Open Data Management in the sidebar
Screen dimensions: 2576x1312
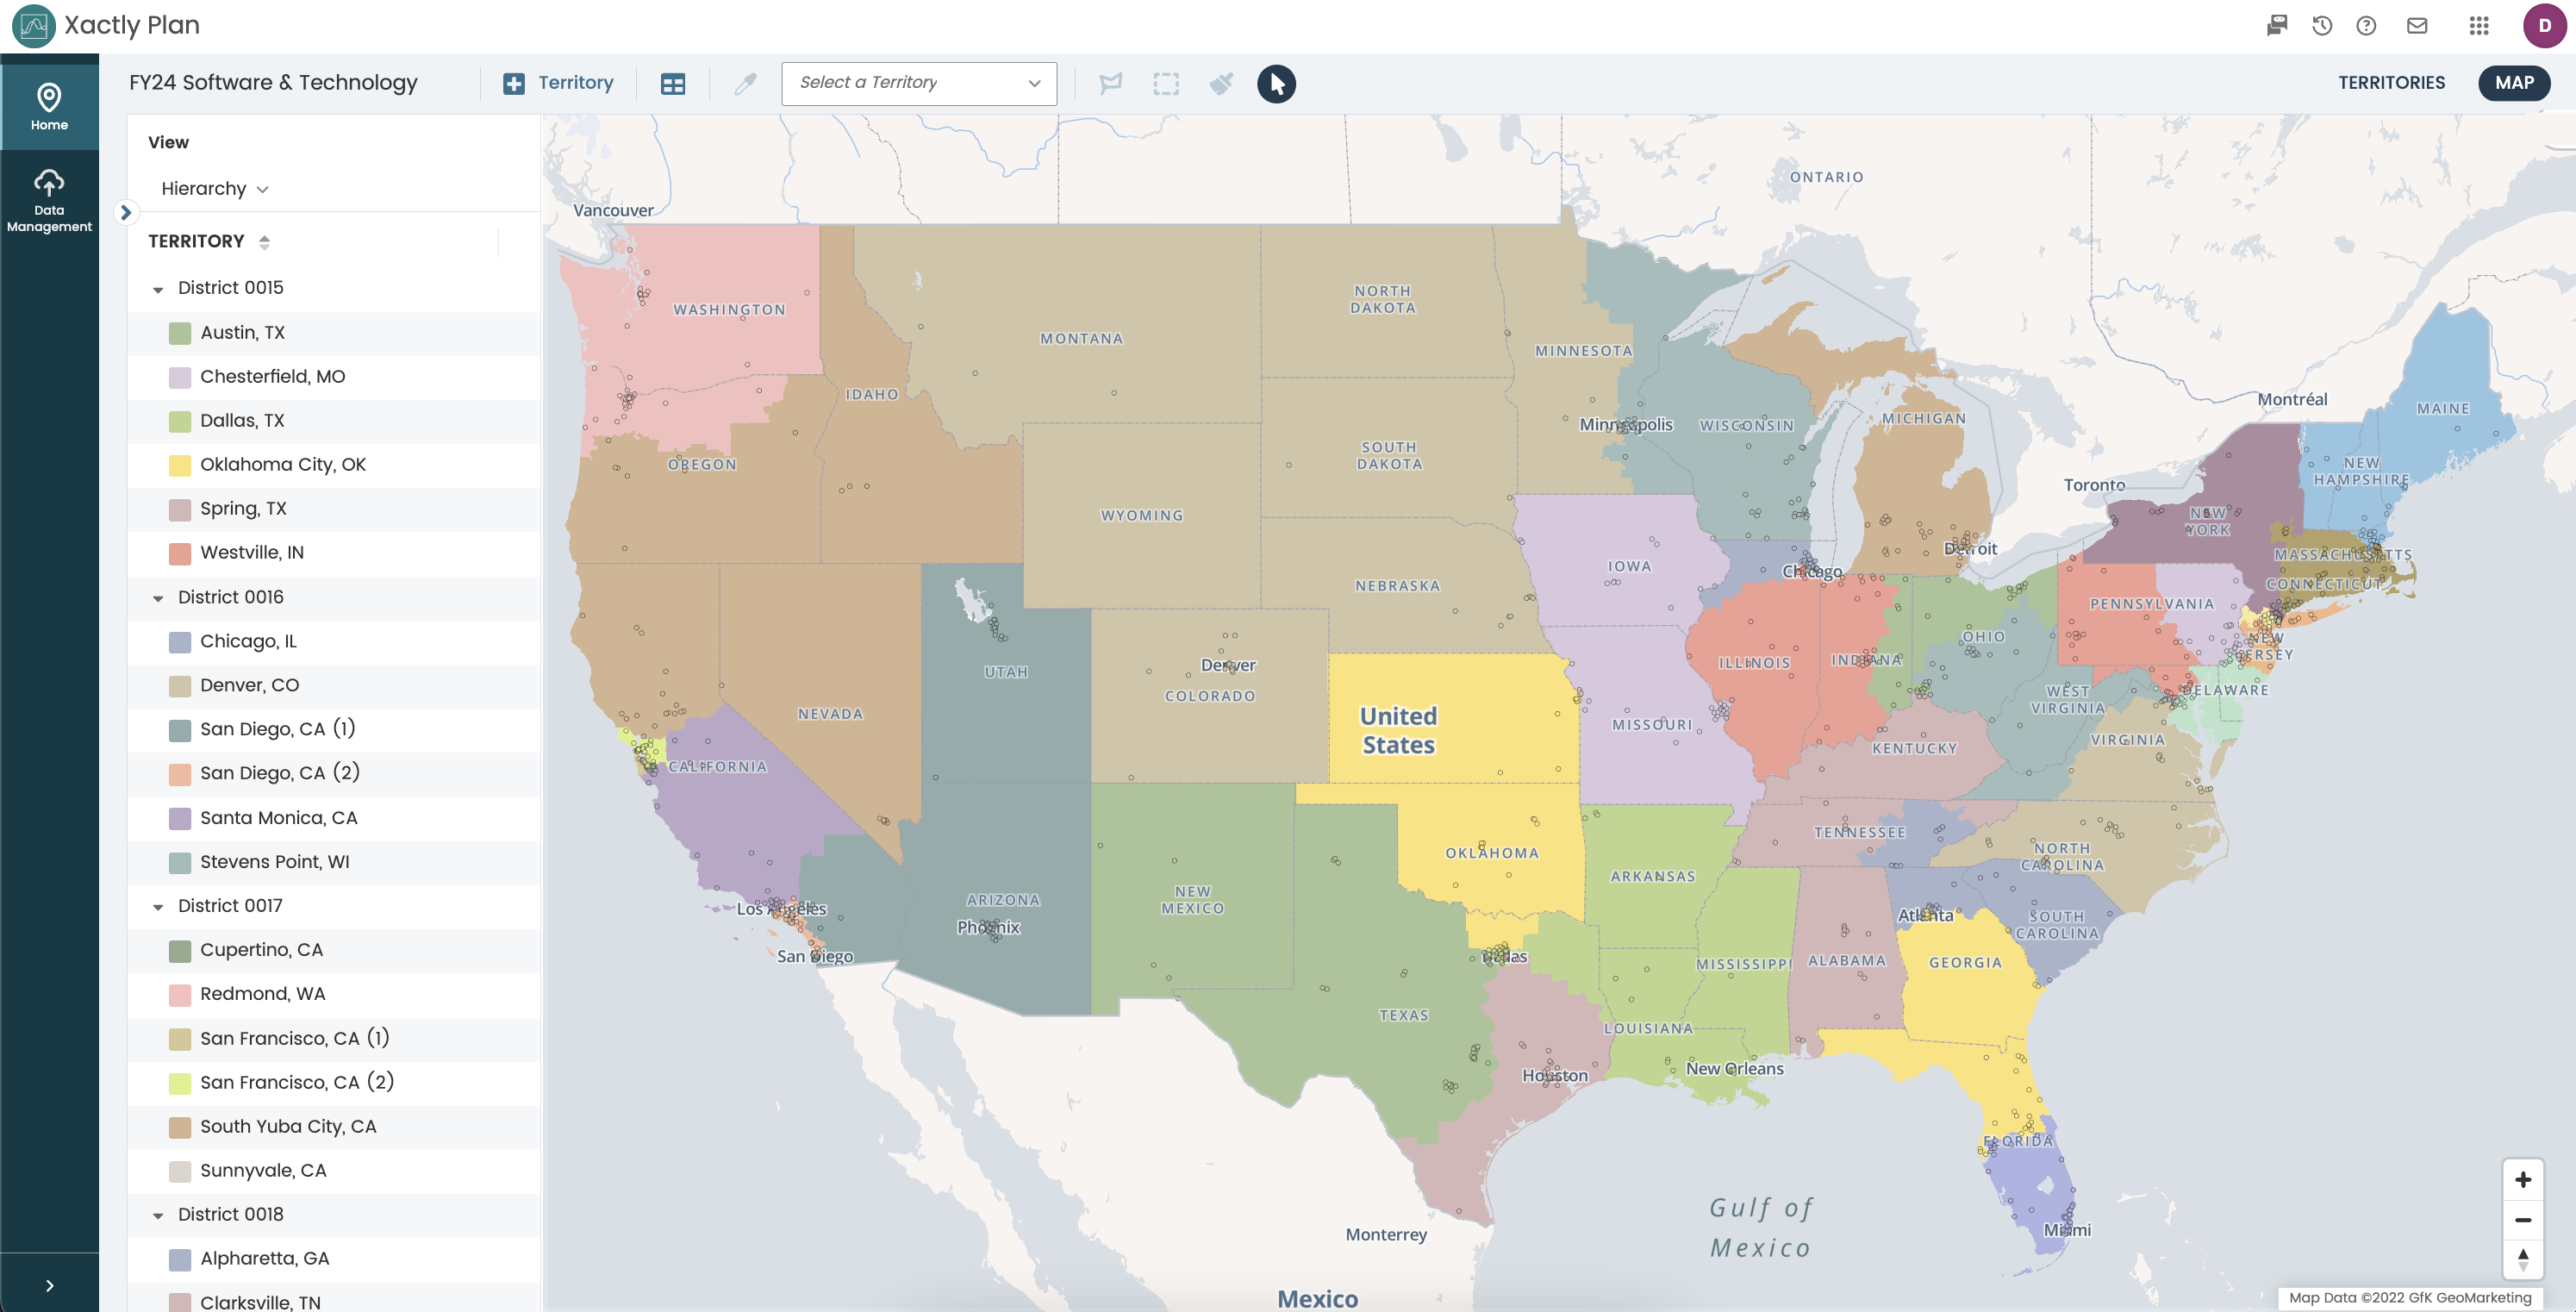click(49, 200)
